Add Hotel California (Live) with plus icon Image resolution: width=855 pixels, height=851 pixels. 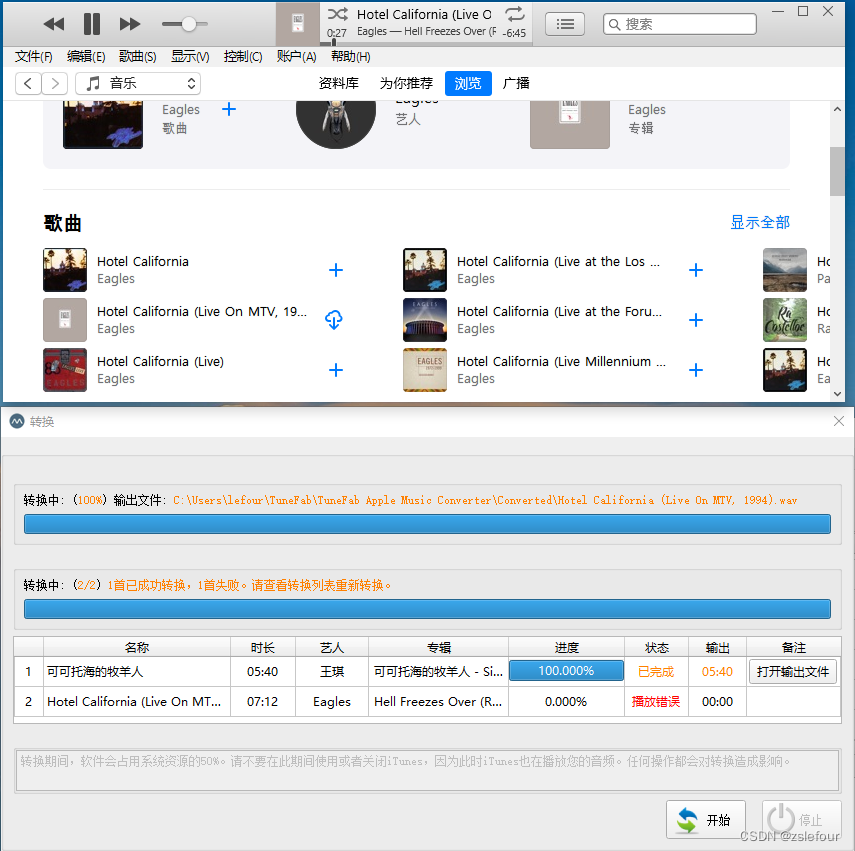pyautogui.click(x=336, y=370)
